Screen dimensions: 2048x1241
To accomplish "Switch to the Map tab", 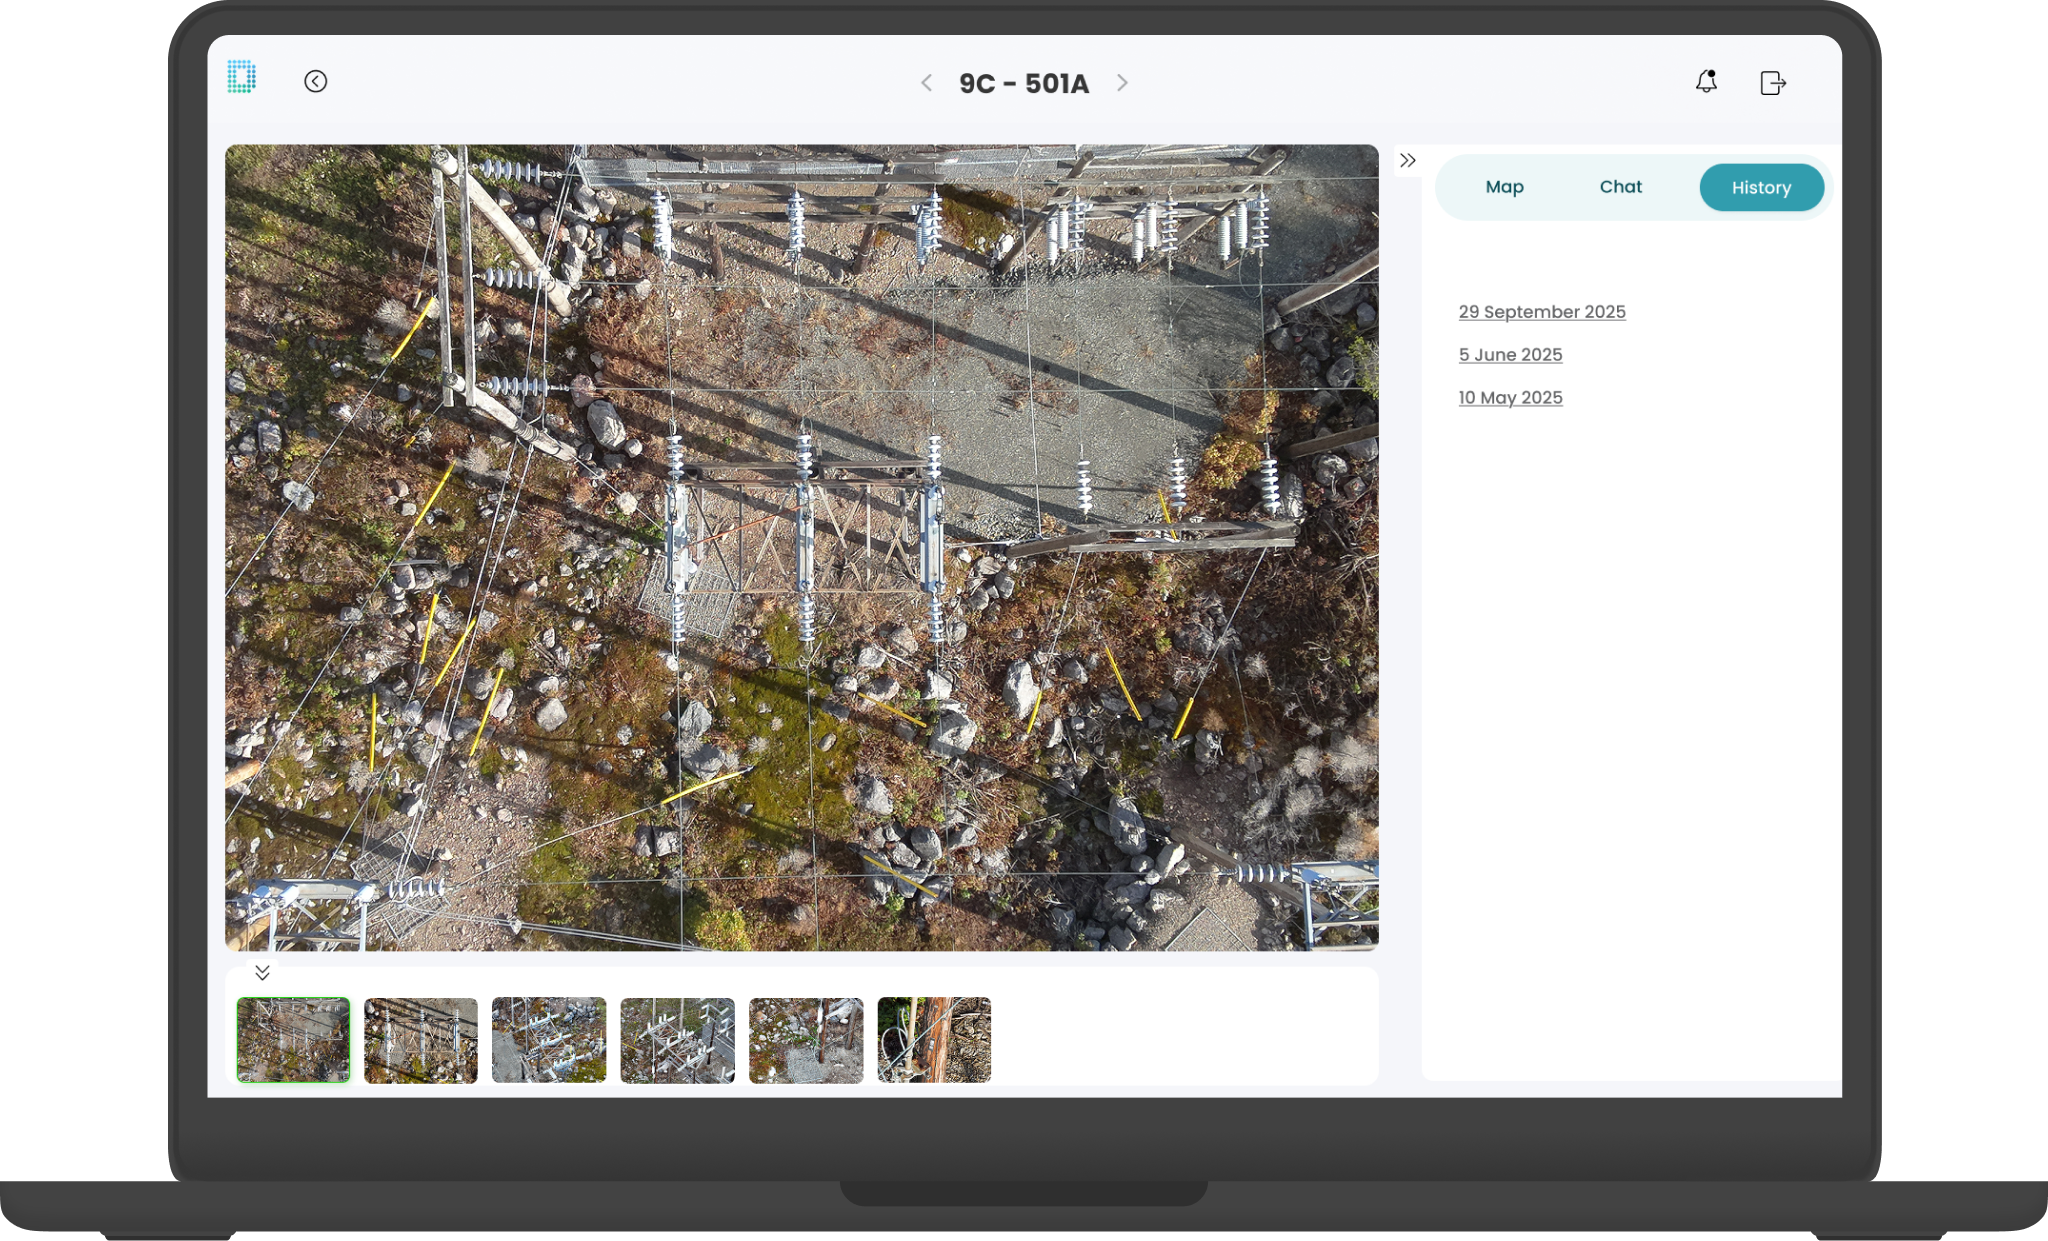I will [x=1504, y=187].
